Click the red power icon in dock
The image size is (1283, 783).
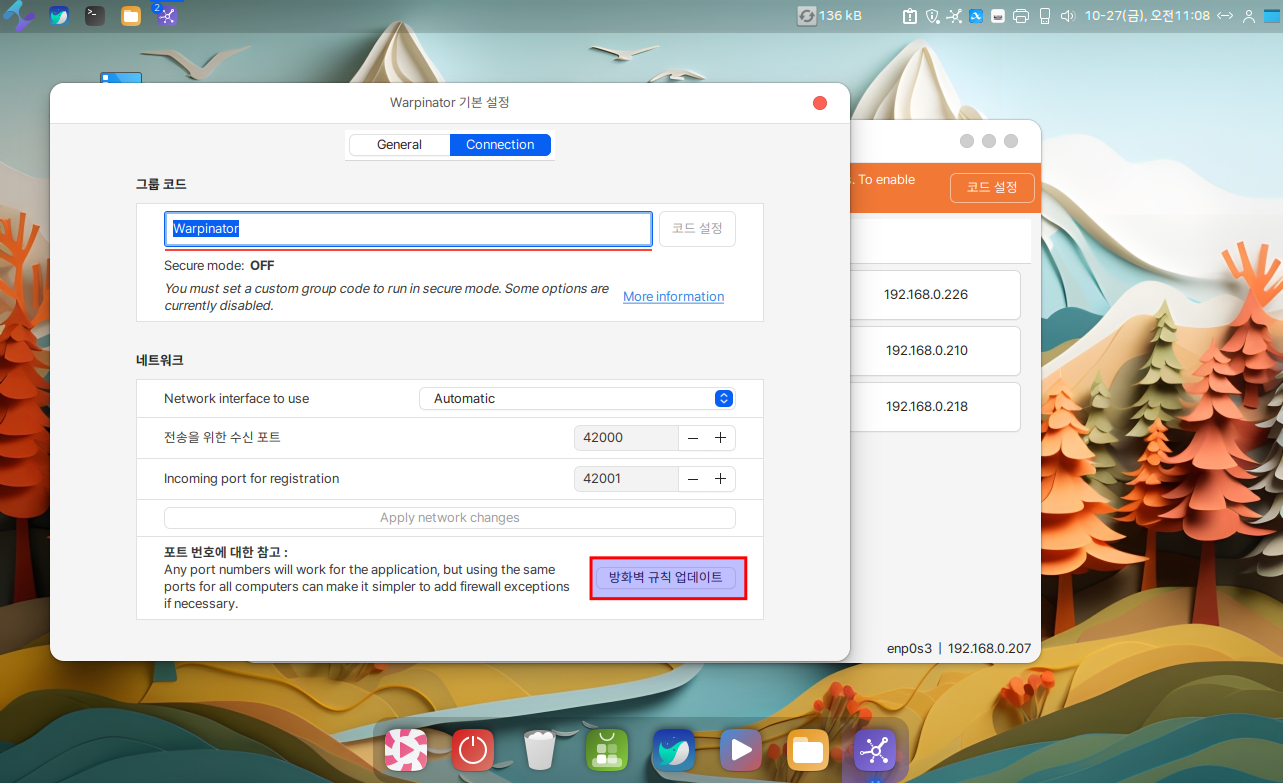click(472, 750)
